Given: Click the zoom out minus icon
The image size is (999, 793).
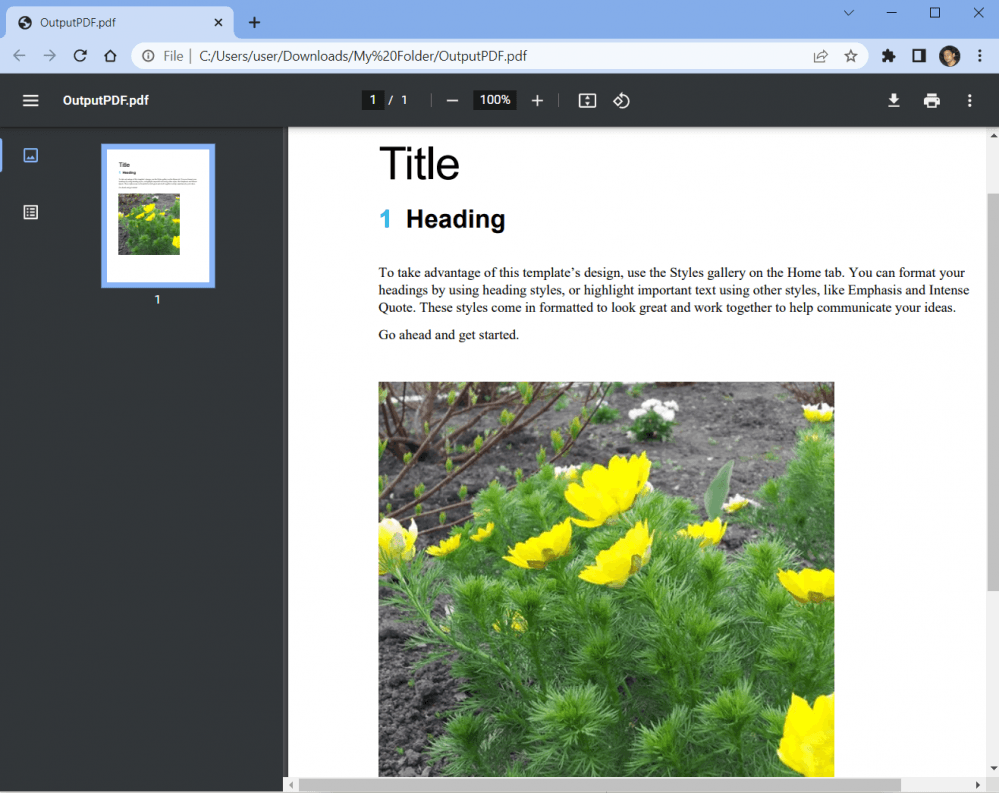Looking at the screenshot, I should pos(452,100).
